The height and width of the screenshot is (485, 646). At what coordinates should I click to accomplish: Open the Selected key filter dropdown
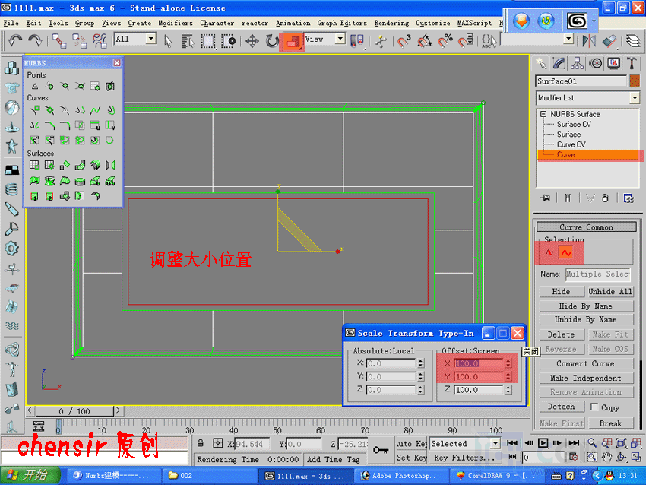tap(496, 443)
